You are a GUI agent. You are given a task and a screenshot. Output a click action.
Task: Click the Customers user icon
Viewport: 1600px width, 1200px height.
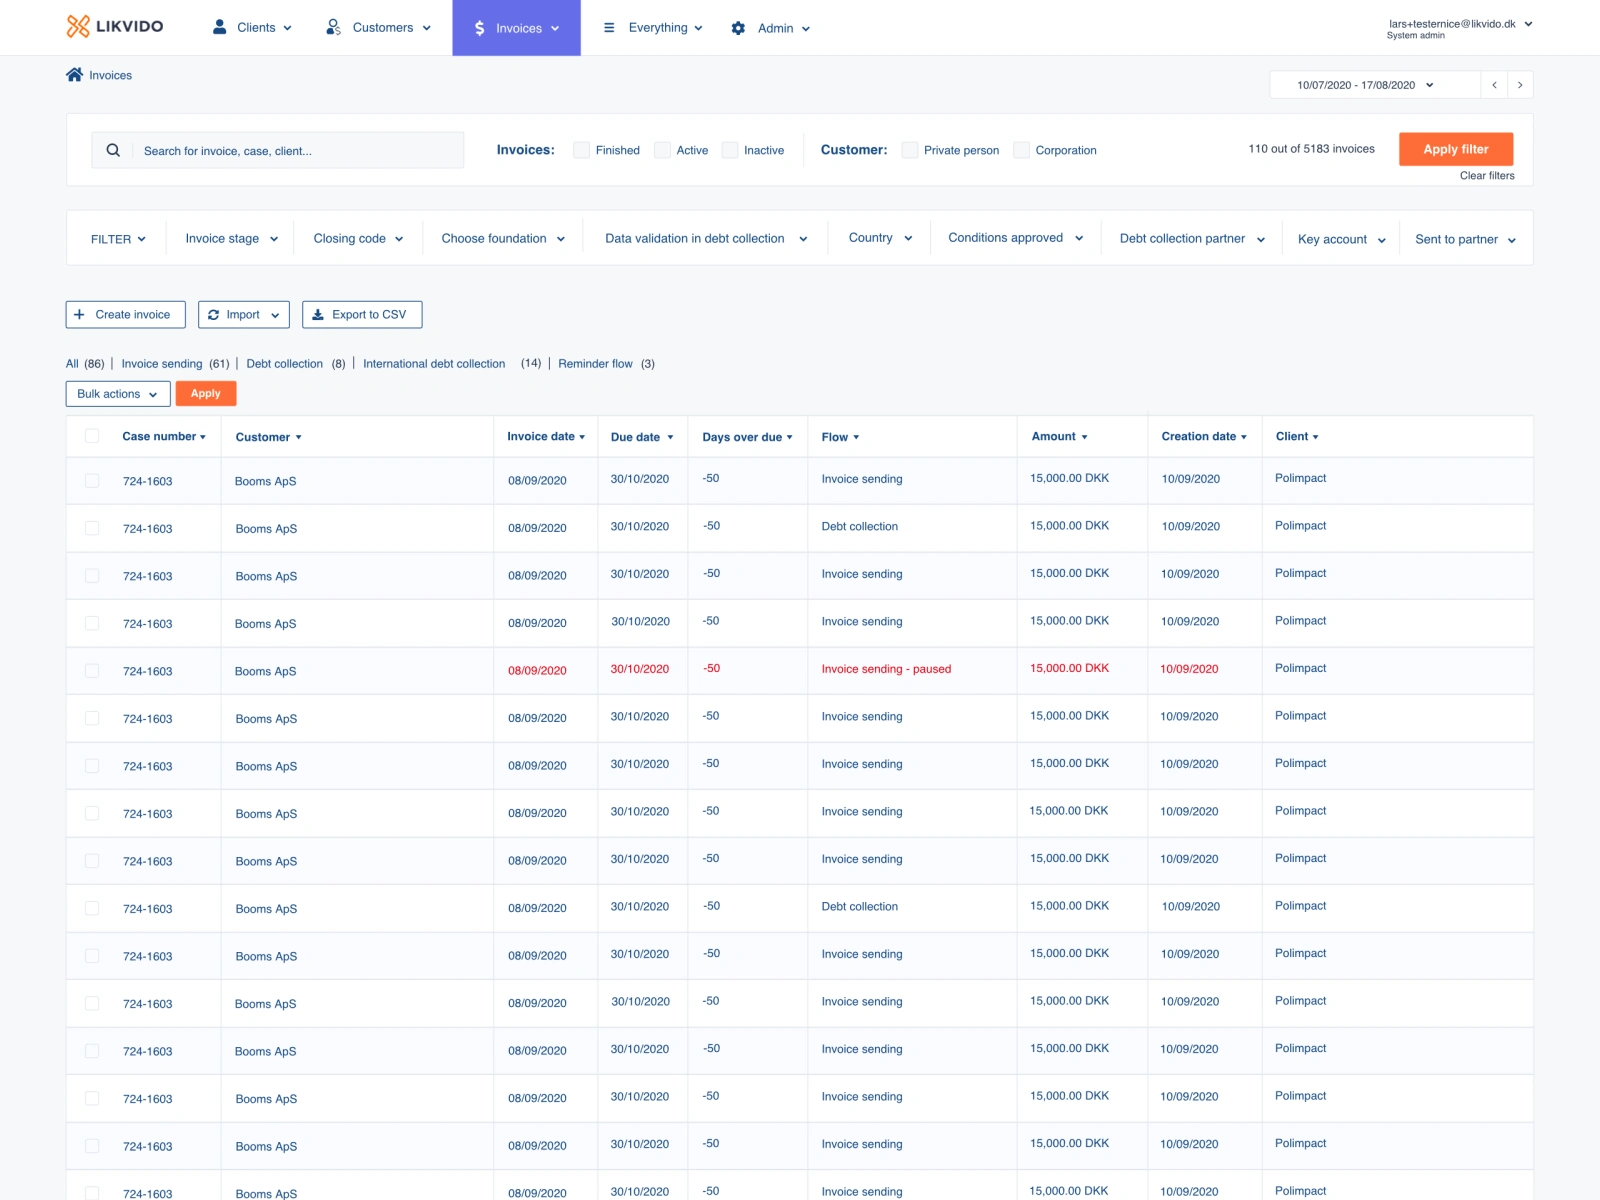334,27
